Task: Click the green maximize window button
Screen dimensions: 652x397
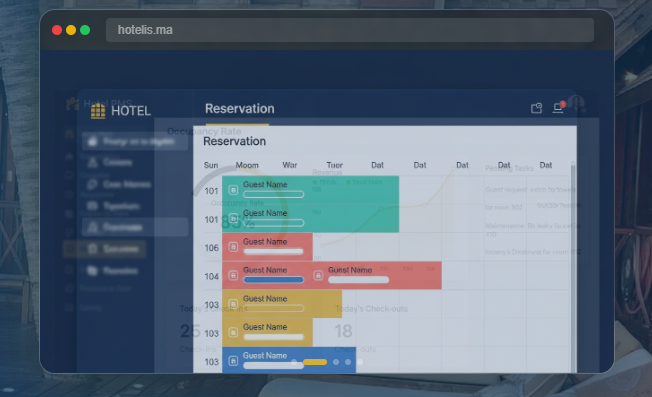Action: (85, 30)
